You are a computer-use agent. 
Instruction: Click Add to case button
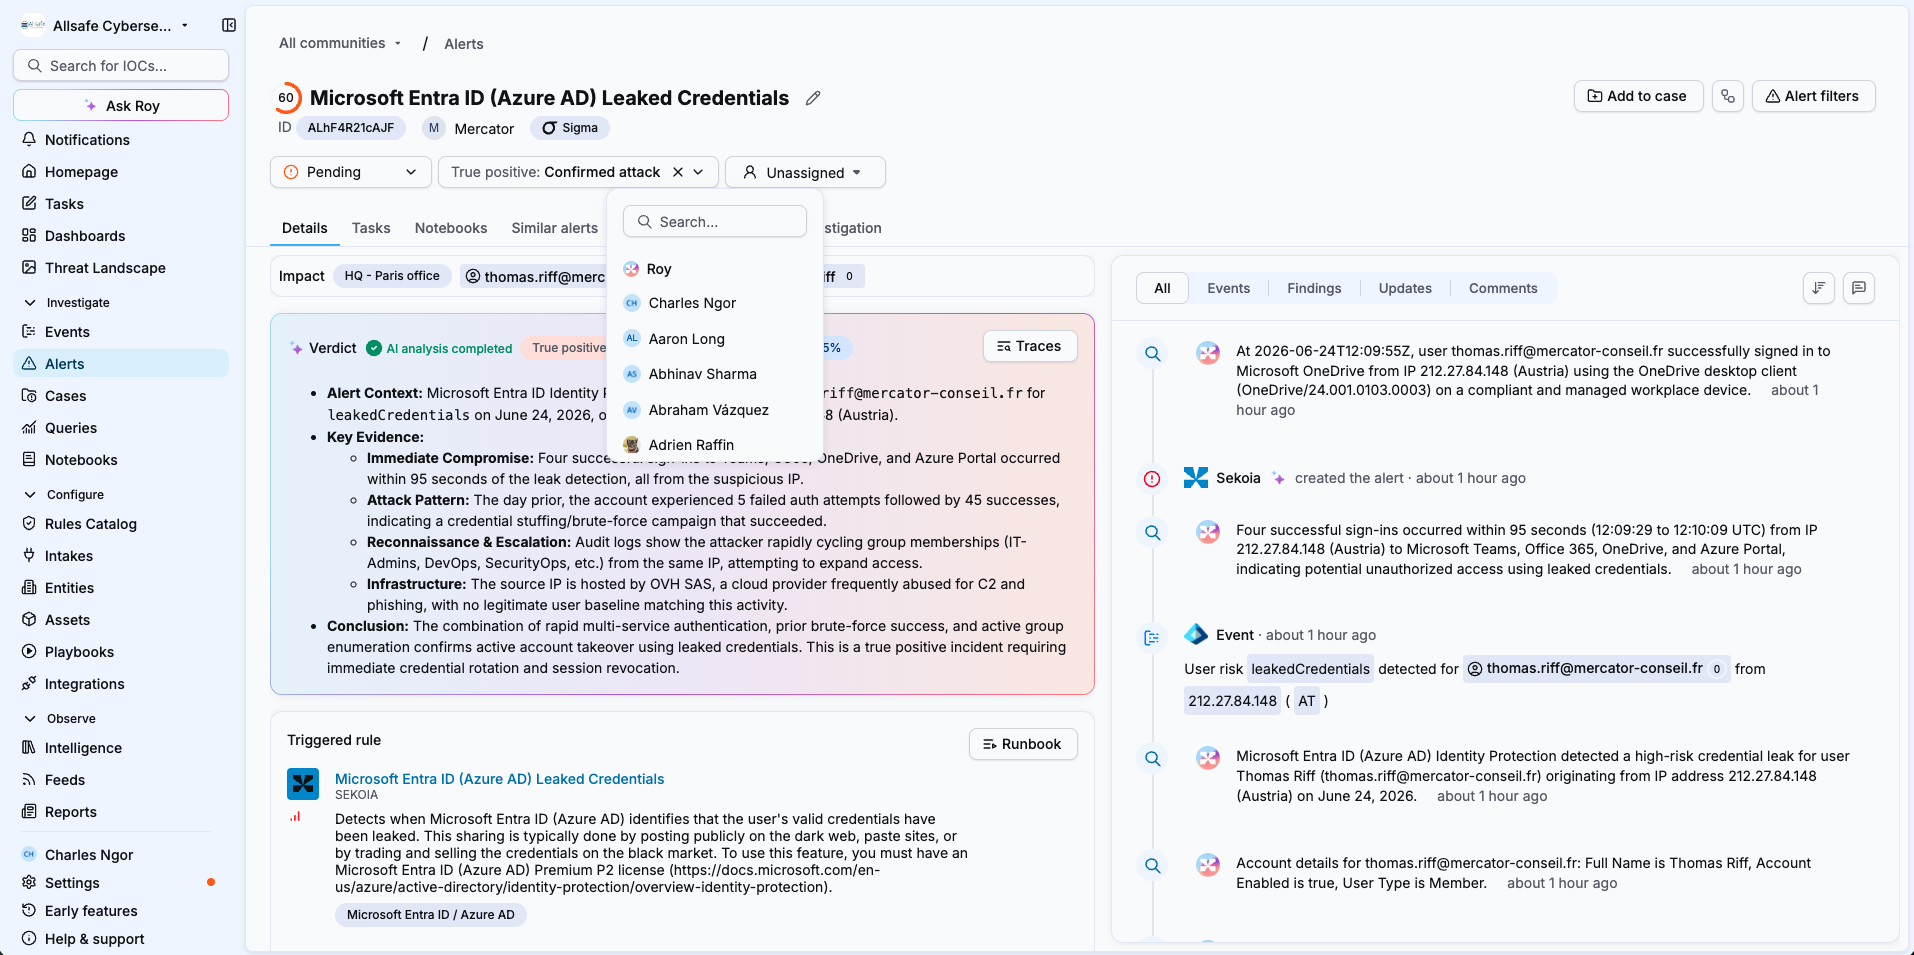pos(1638,96)
